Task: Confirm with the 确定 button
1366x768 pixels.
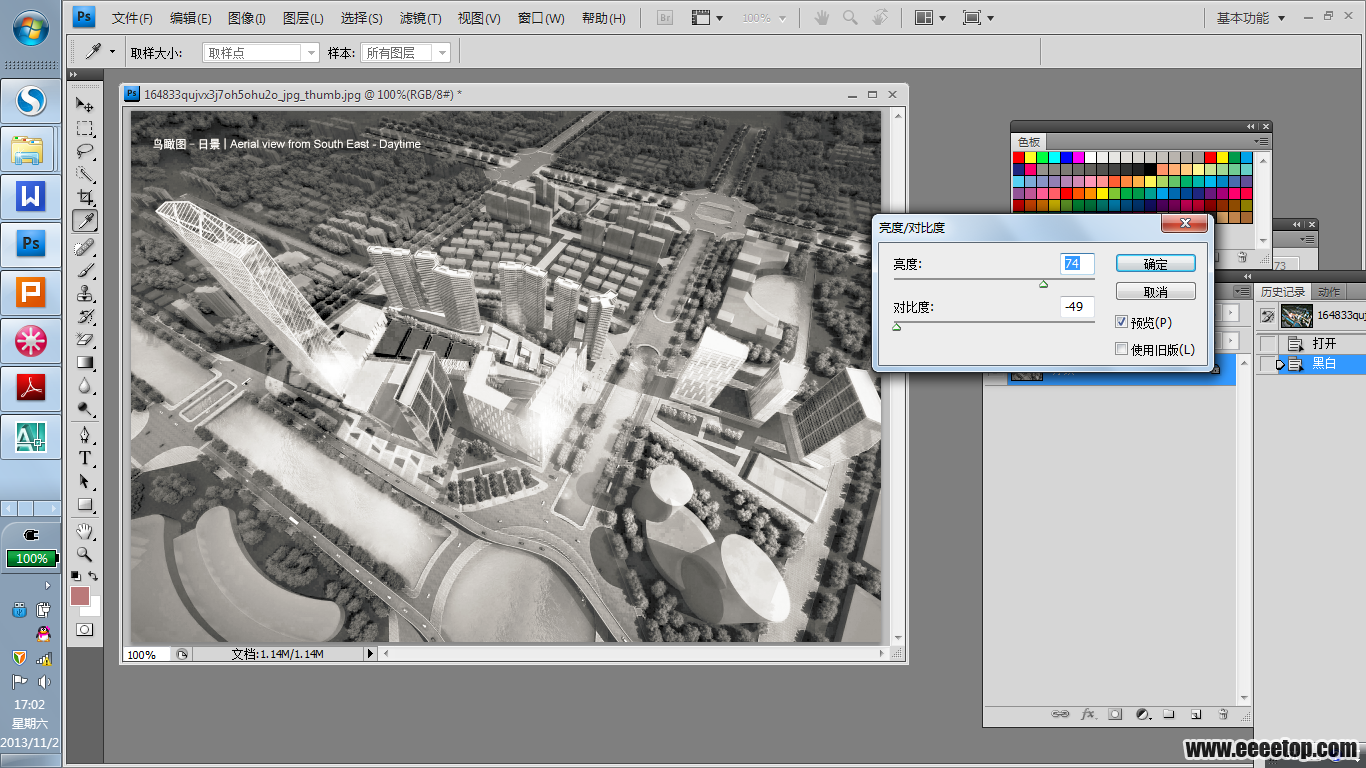Action: pyautogui.click(x=1155, y=264)
